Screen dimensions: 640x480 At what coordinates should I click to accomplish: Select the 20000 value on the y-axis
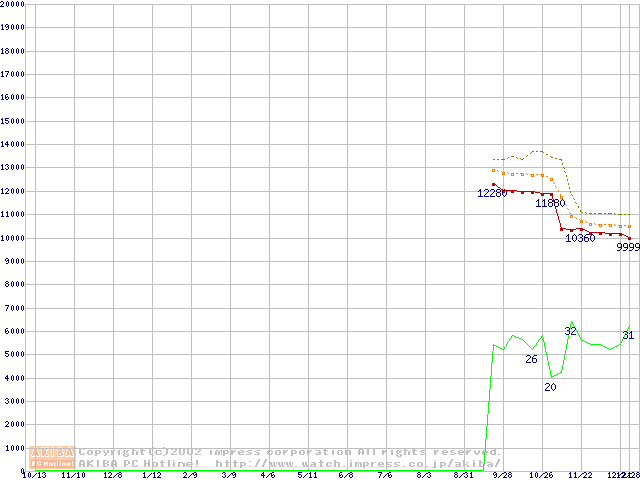(12, 4)
